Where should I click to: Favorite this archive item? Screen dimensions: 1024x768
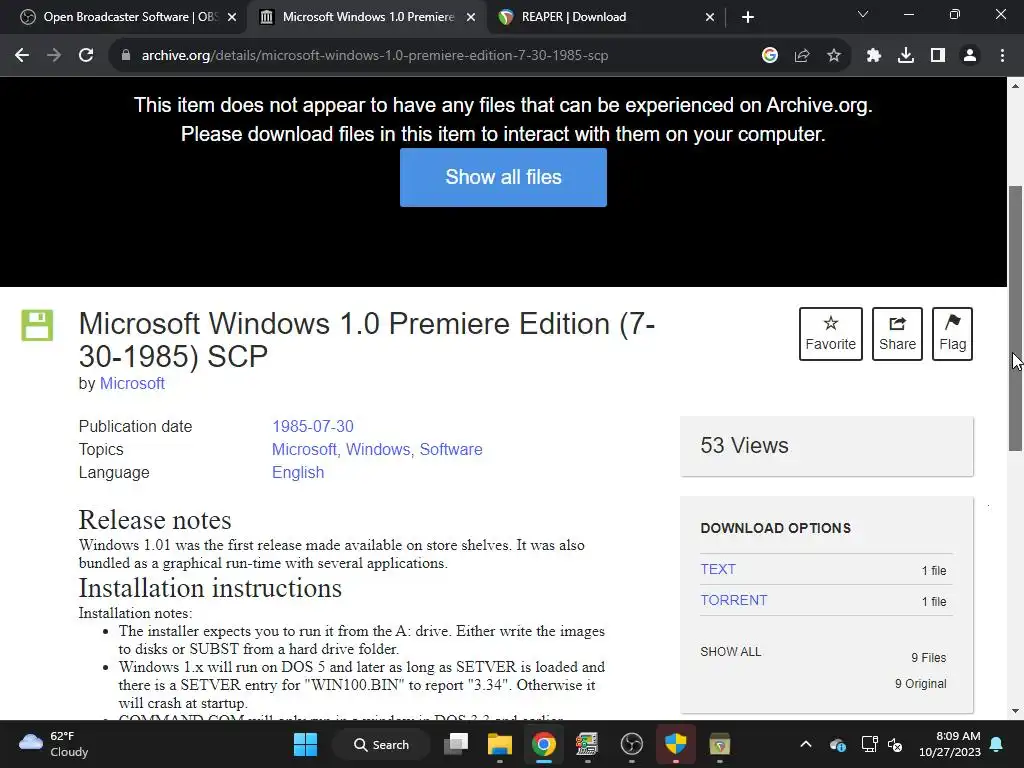tap(831, 334)
